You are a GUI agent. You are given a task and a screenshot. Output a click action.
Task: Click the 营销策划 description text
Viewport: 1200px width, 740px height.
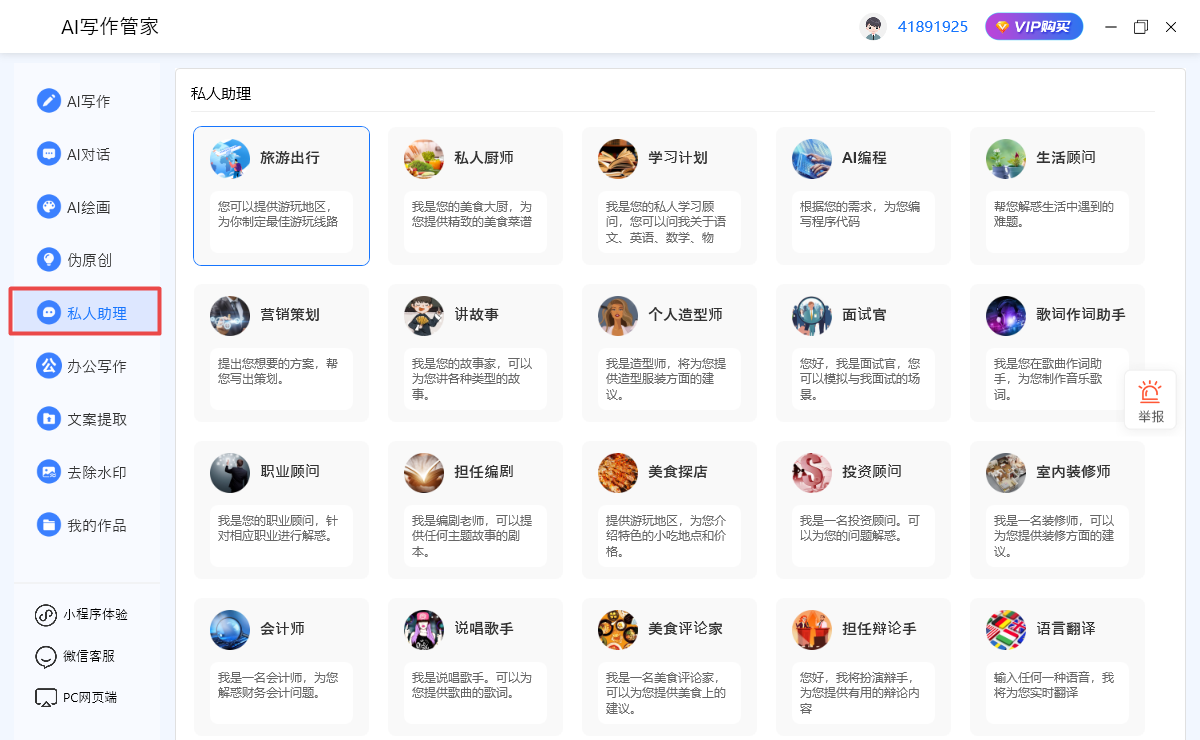coord(278,371)
